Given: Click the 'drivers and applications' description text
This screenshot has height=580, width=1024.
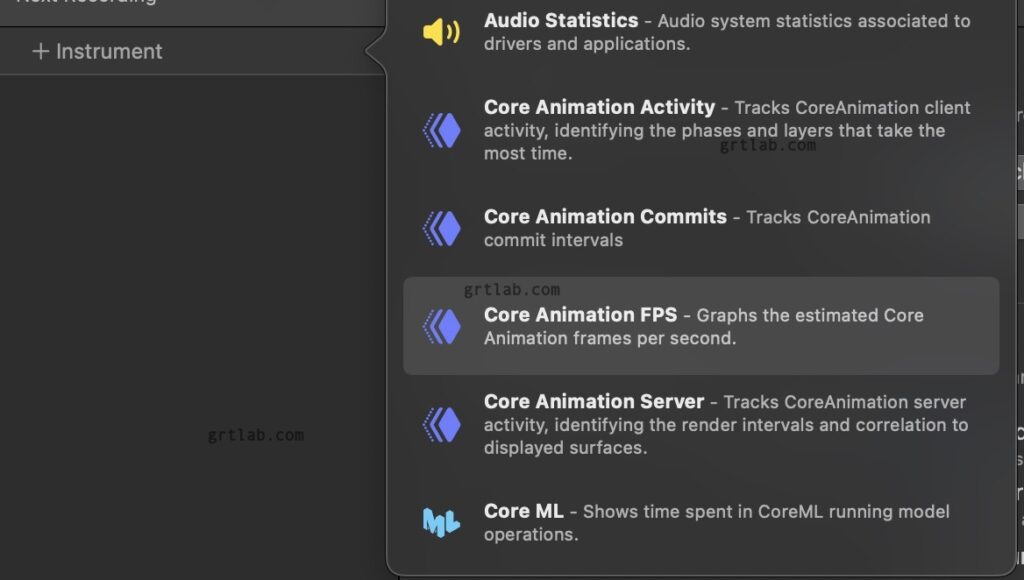Looking at the screenshot, I should tap(587, 44).
